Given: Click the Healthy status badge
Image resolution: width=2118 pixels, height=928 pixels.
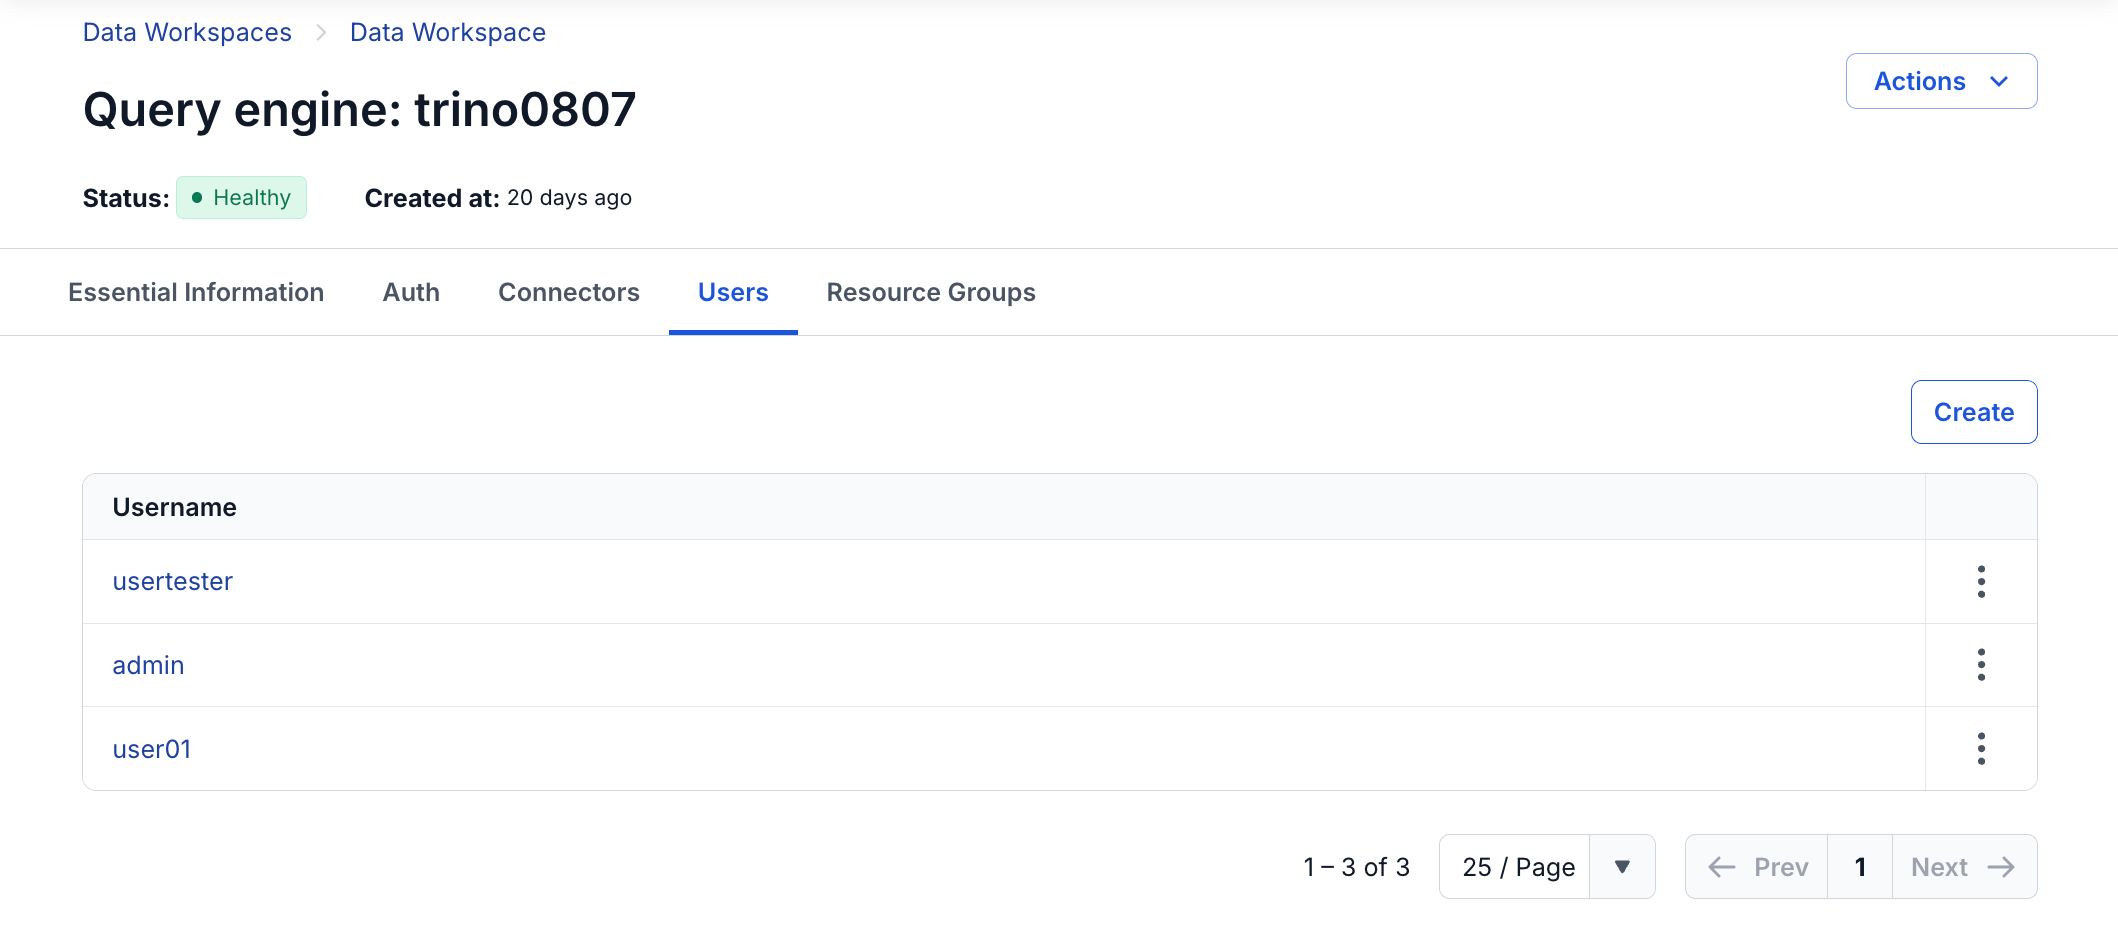Looking at the screenshot, I should 241,198.
